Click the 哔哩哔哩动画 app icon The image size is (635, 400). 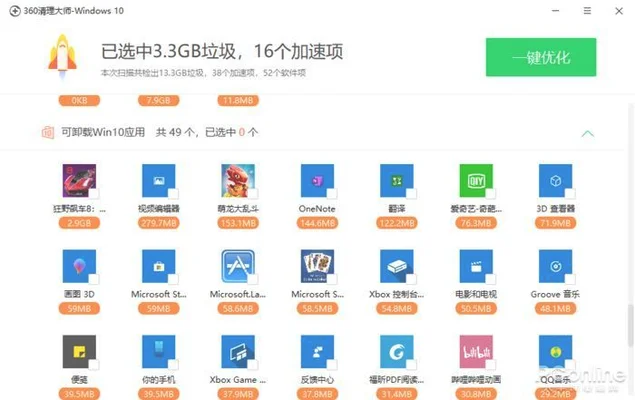[476, 351]
